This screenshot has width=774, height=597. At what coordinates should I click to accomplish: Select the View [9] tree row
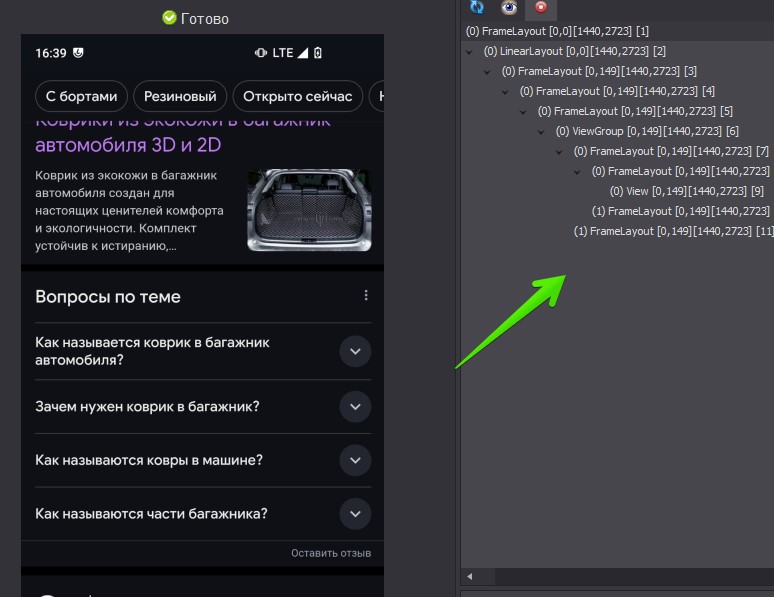click(687, 191)
